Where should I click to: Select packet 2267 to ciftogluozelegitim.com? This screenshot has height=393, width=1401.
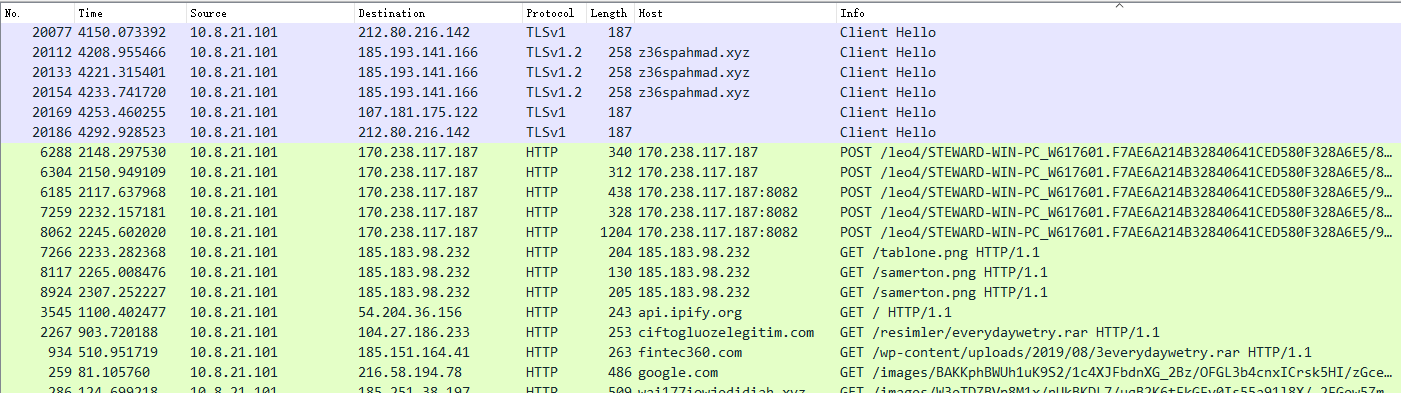point(700,332)
